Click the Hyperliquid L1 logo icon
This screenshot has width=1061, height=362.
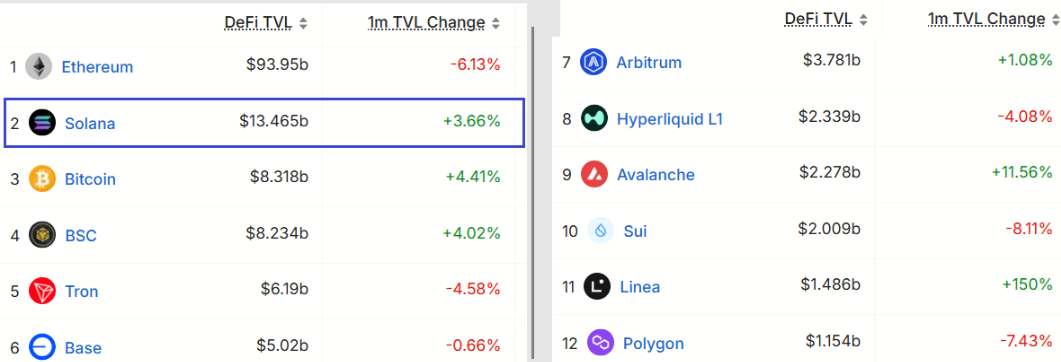(594, 118)
